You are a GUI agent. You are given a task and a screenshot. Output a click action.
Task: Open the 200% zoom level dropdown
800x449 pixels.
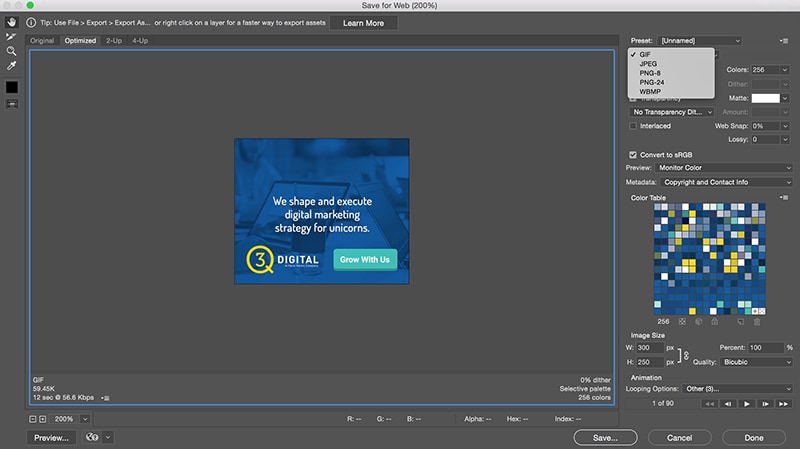pyautogui.click(x=85, y=419)
